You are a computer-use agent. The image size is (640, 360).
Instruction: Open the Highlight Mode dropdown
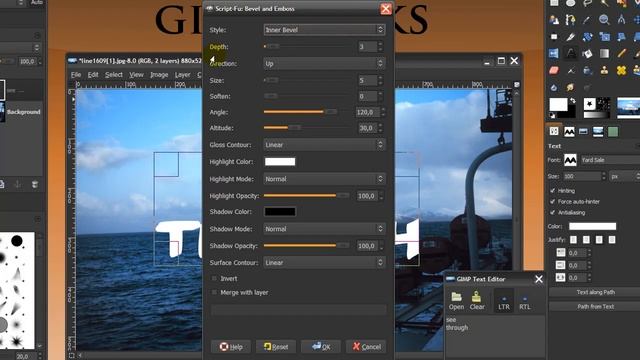tap(324, 179)
